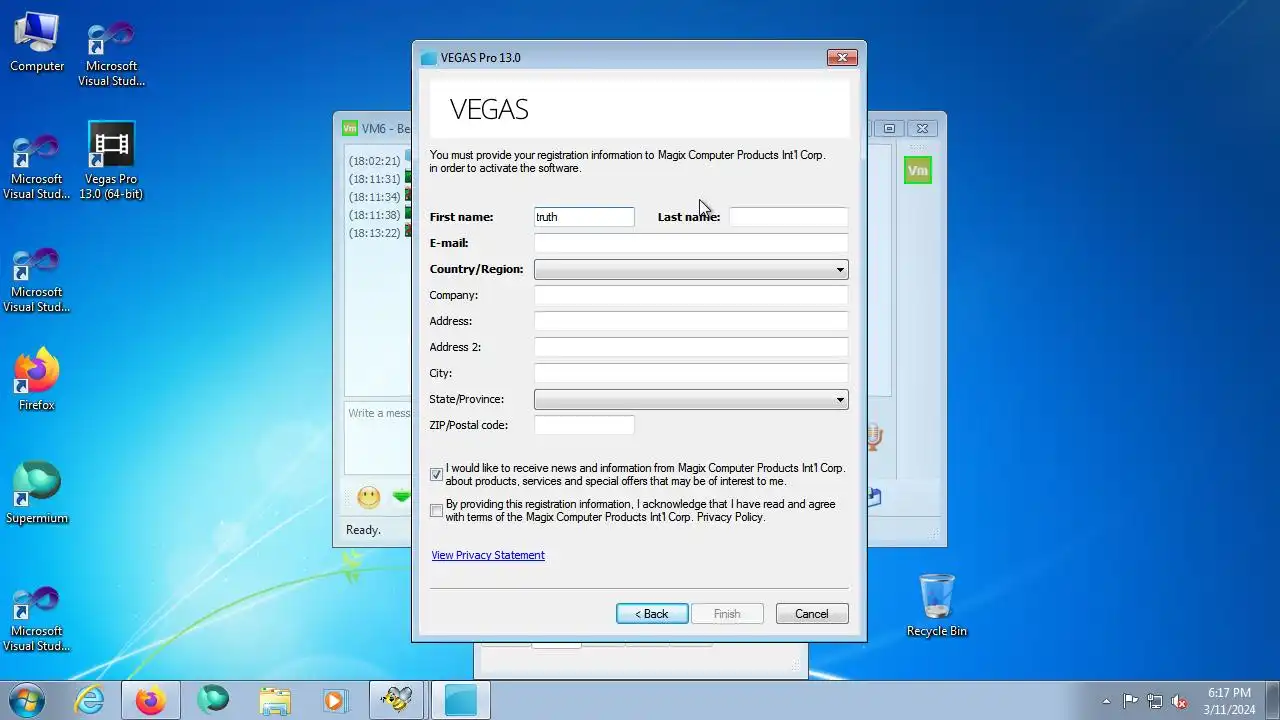
Task: Click the microphone icon in the VM6 window
Action: point(873,436)
